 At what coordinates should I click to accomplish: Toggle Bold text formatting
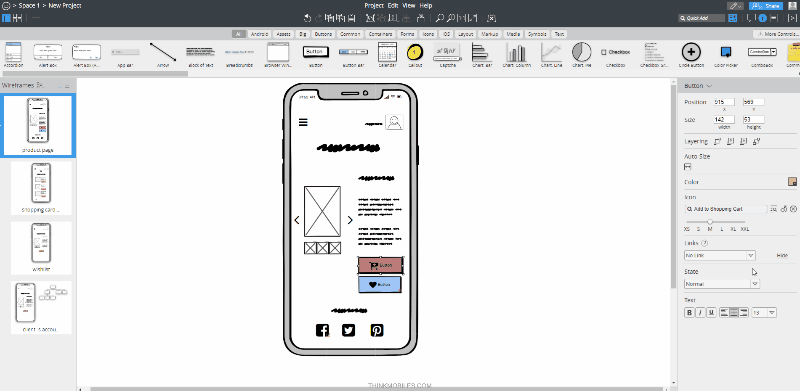click(x=689, y=313)
